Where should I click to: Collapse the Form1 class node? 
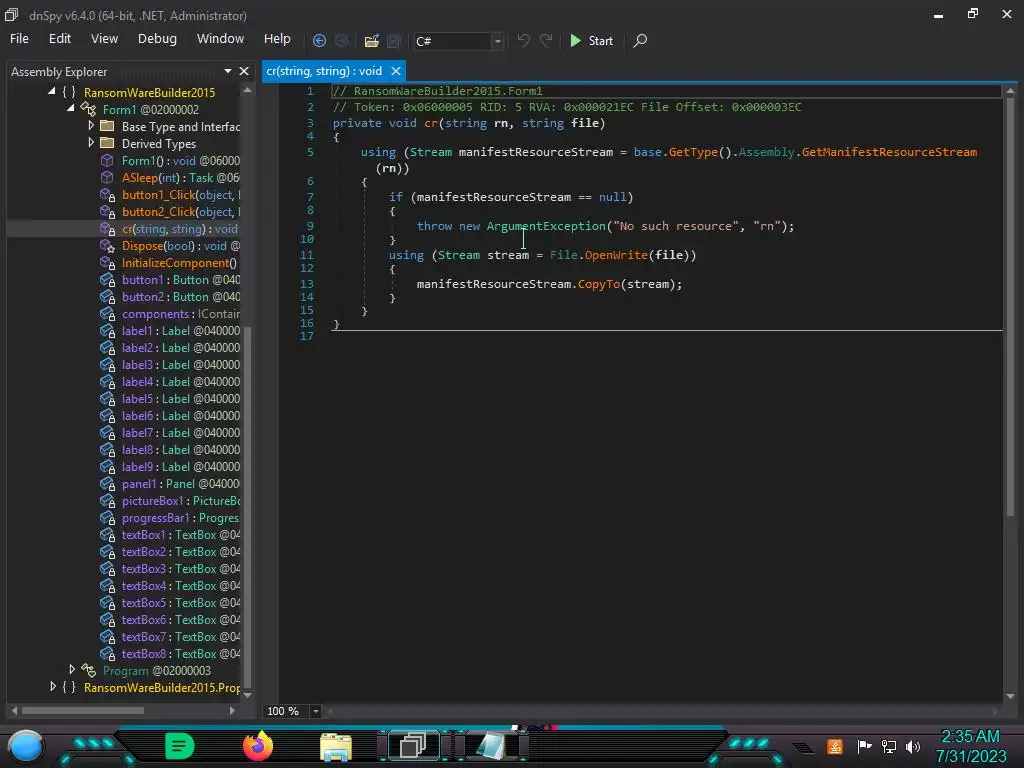[x=71, y=108]
